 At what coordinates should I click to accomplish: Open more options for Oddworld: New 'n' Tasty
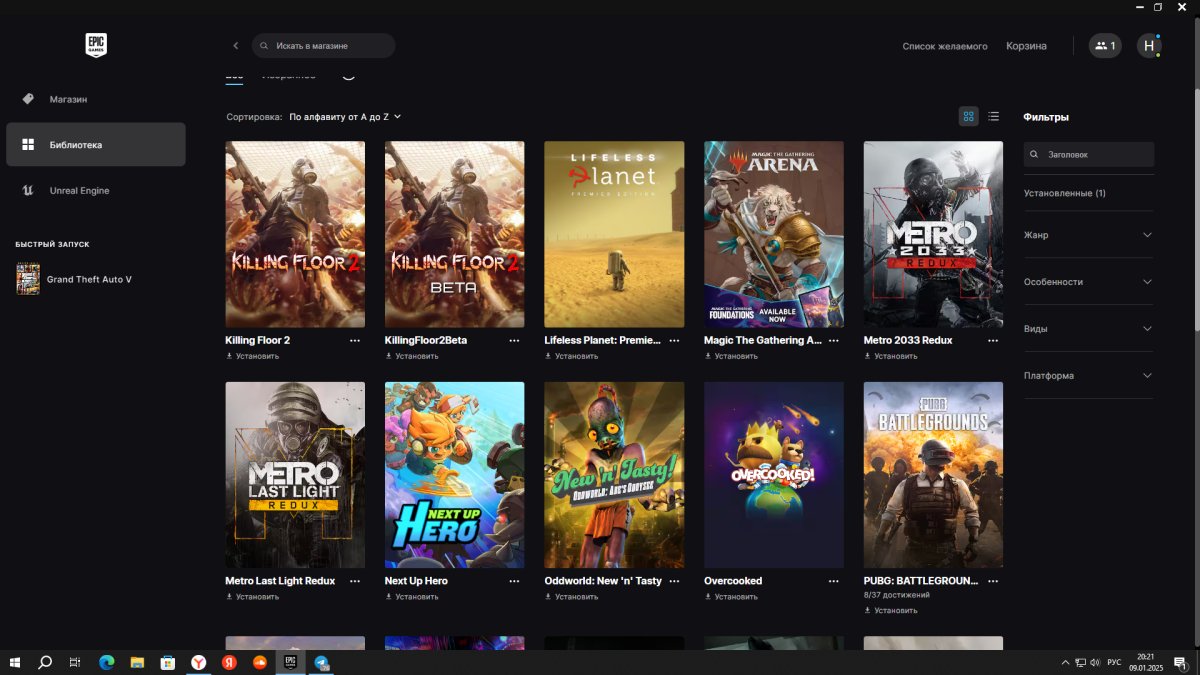pos(674,581)
